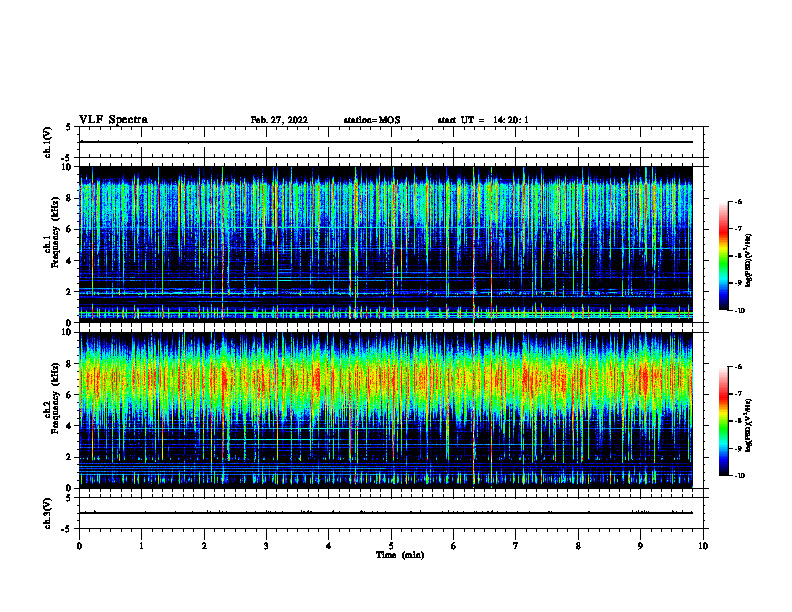The height and width of the screenshot is (612, 792).
Task: Click time axis tick label "6"
Action: (454, 546)
